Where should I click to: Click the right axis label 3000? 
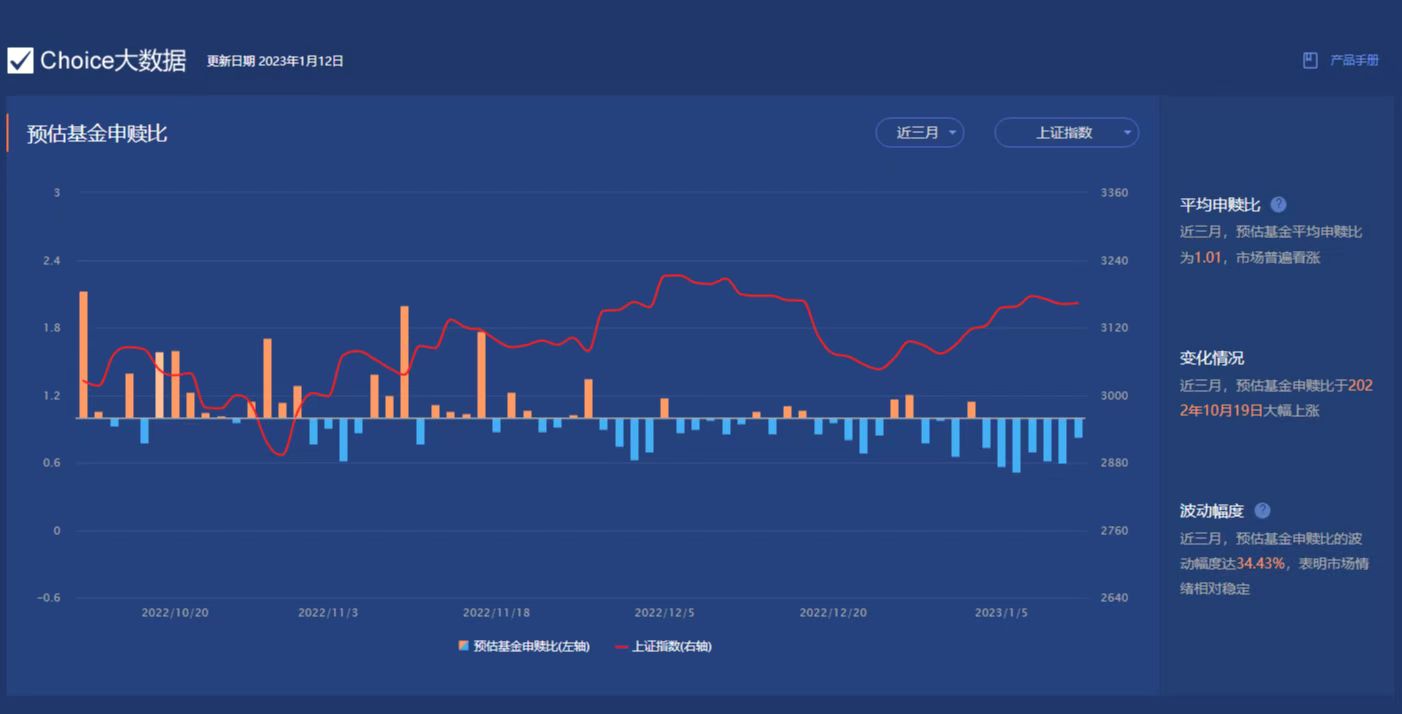(1114, 396)
